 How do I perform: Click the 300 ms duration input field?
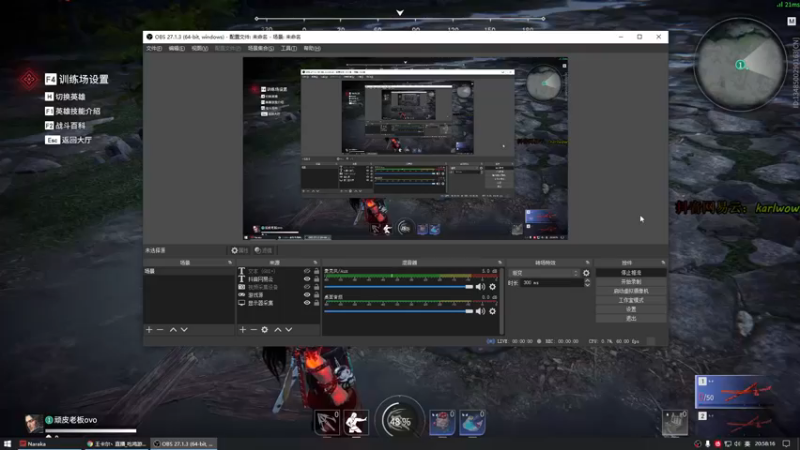pyautogui.click(x=552, y=283)
